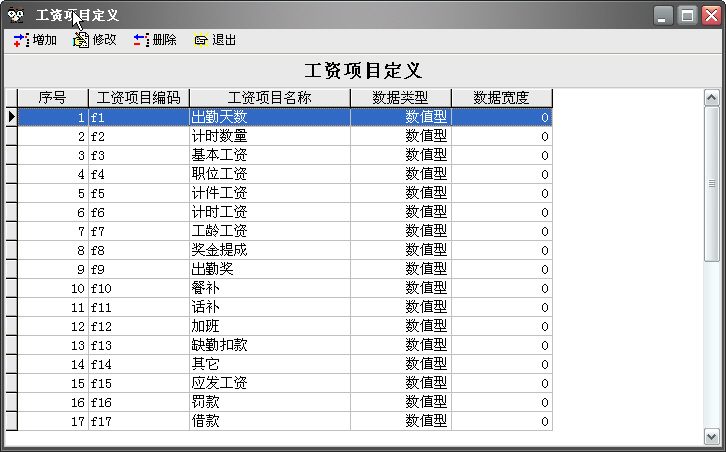Click the code cell f8
The height and width of the screenshot is (452, 726).
pyautogui.click(x=139, y=250)
